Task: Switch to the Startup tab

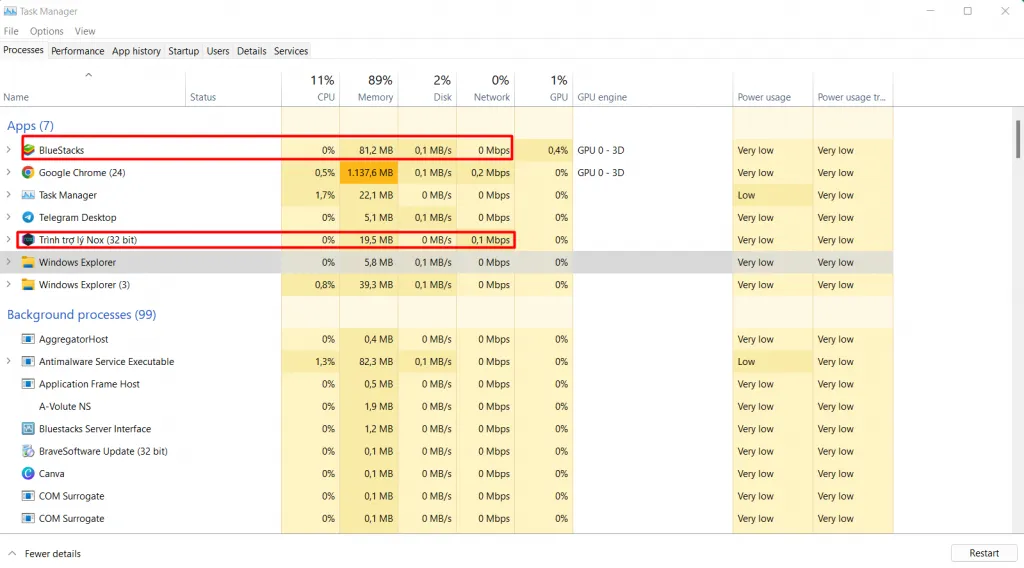Action: coord(184,51)
